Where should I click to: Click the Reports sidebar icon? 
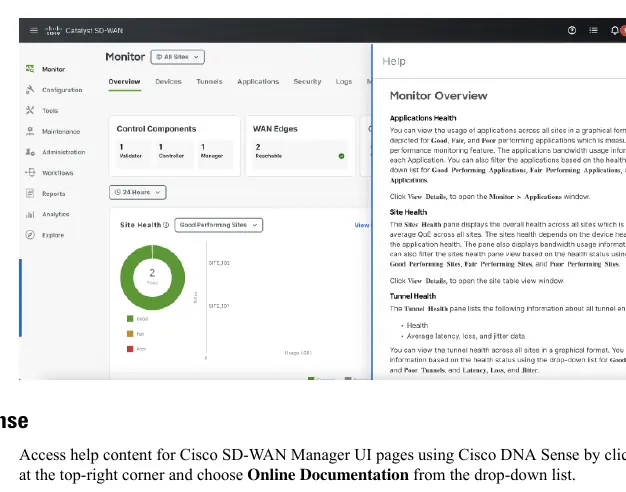click(x=30, y=193)
